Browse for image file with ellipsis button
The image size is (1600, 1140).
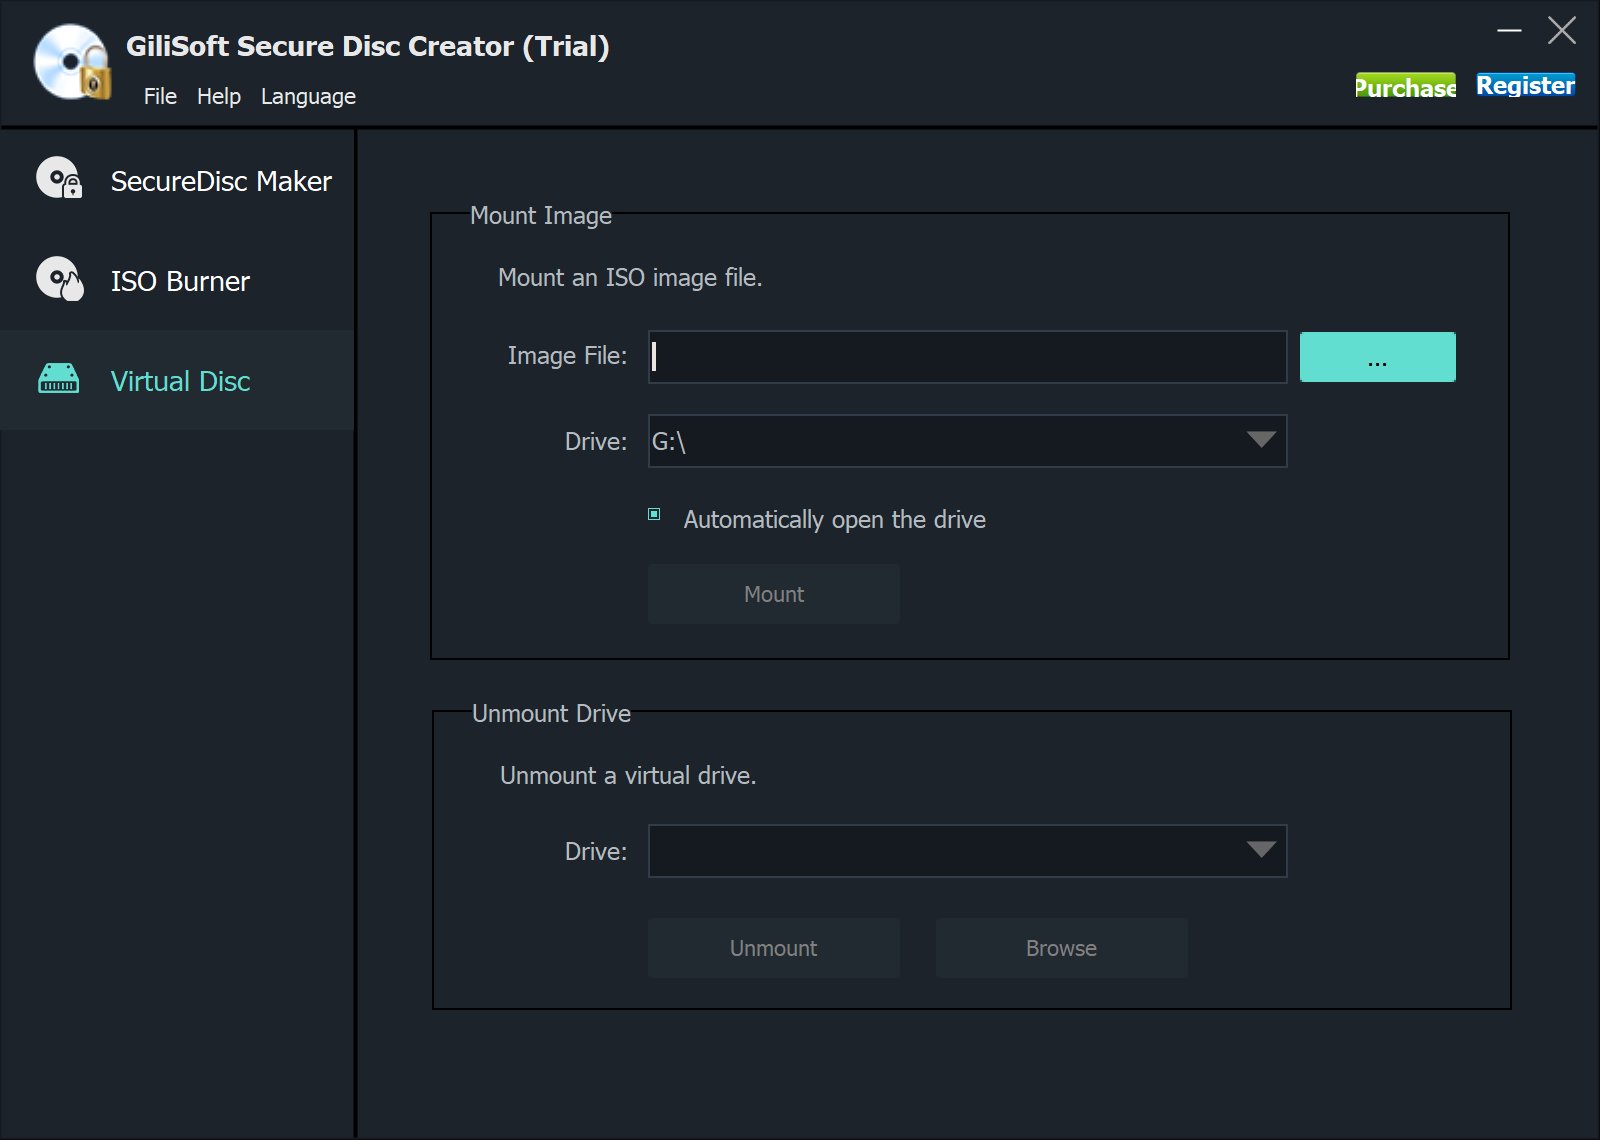point(1377,357)
